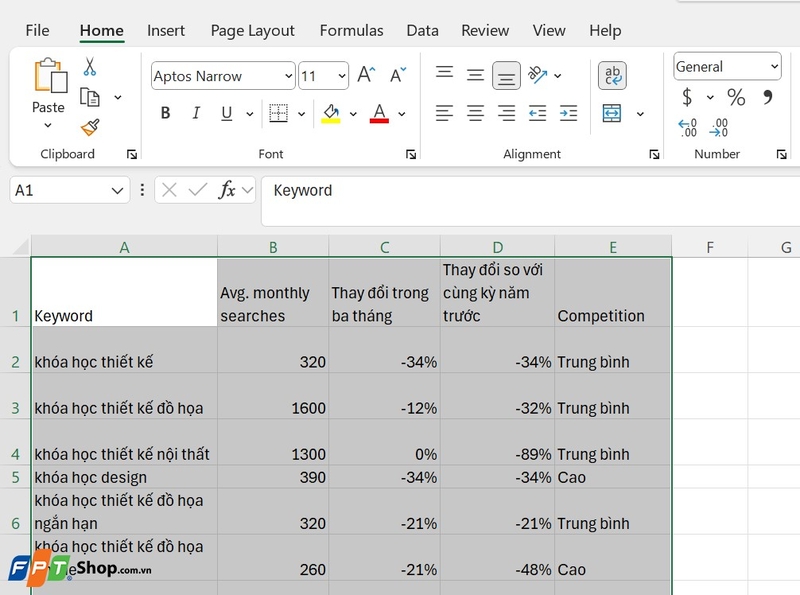Cut selection with the scissors icon

pyautogui.click(x=90, y=67)
